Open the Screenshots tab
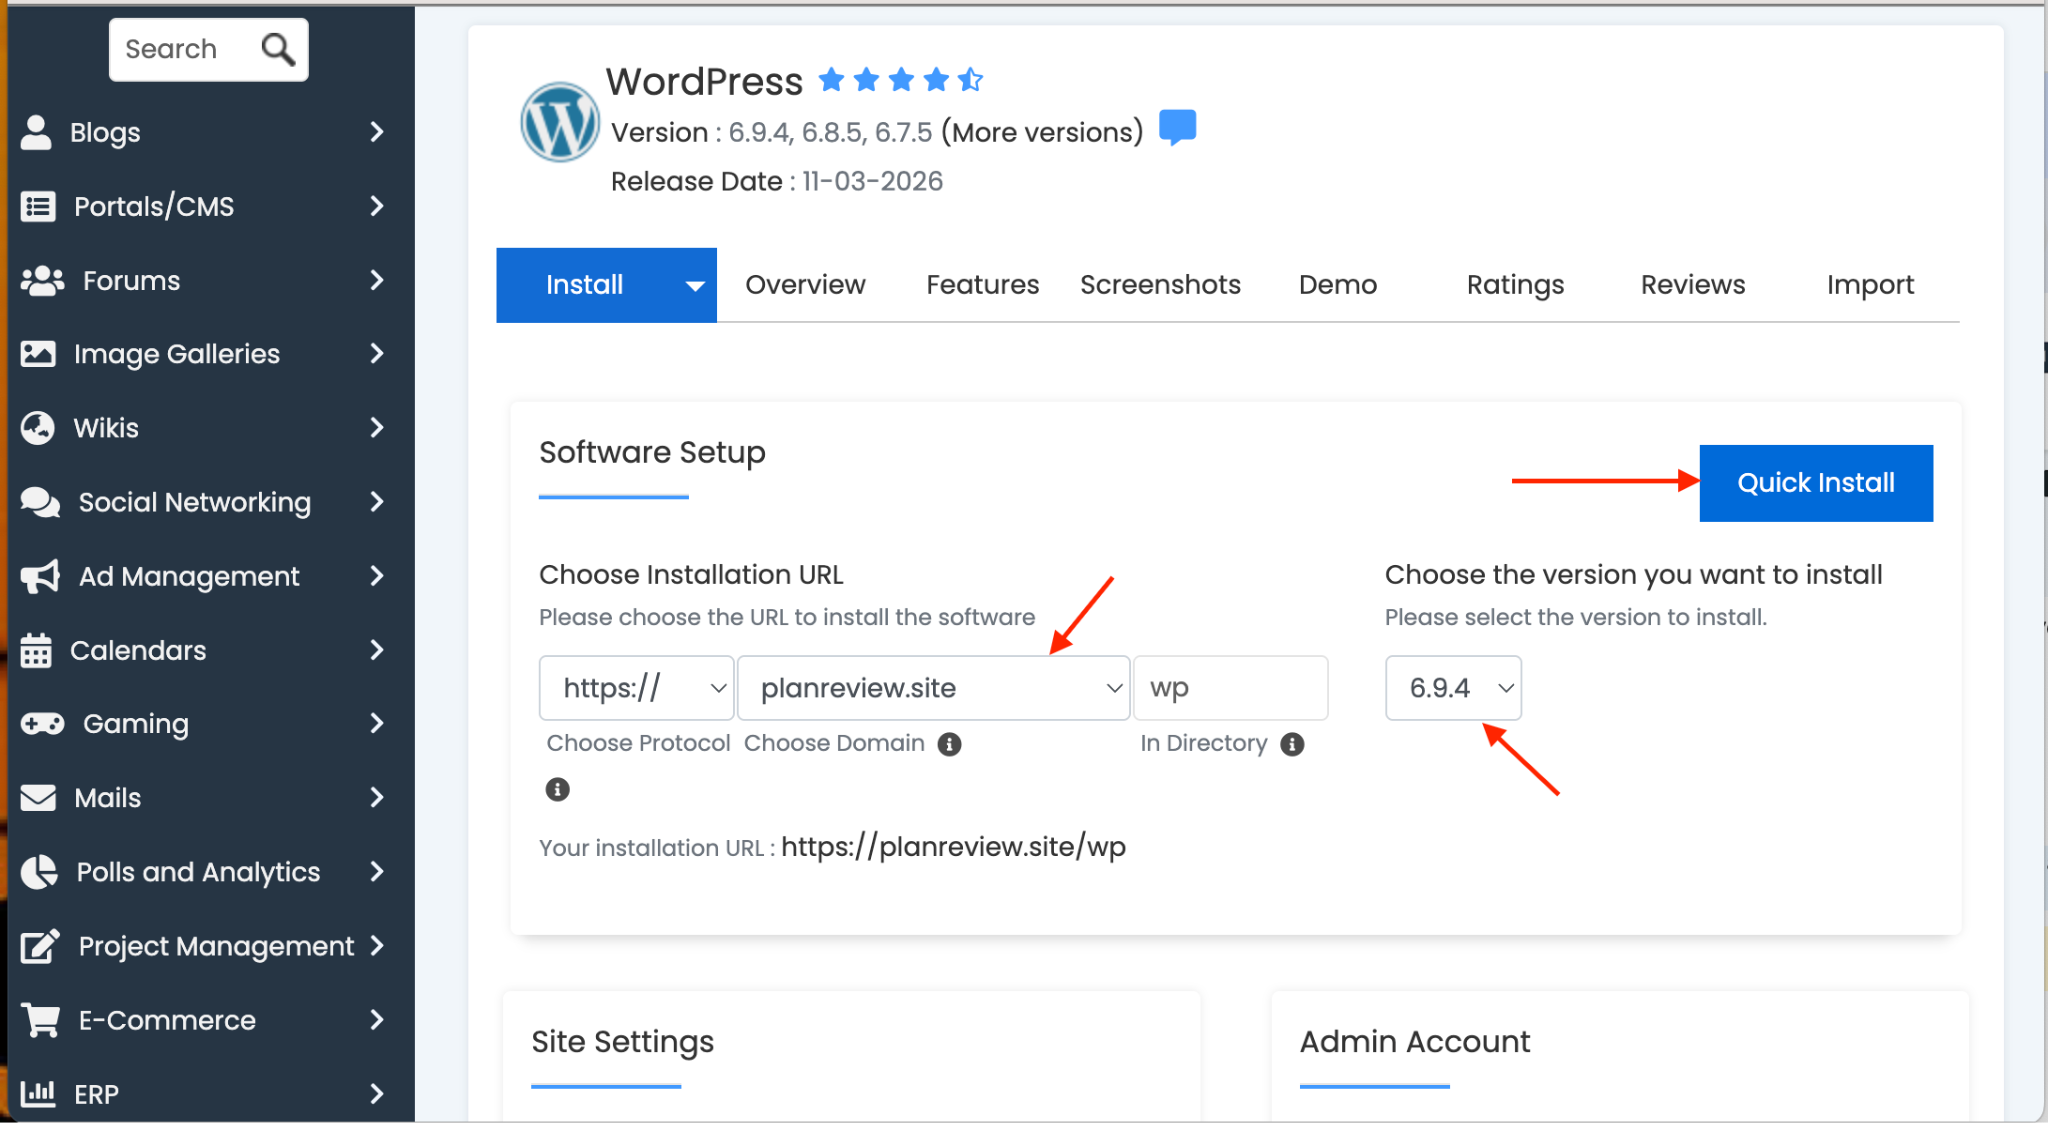 point(1160,285)
